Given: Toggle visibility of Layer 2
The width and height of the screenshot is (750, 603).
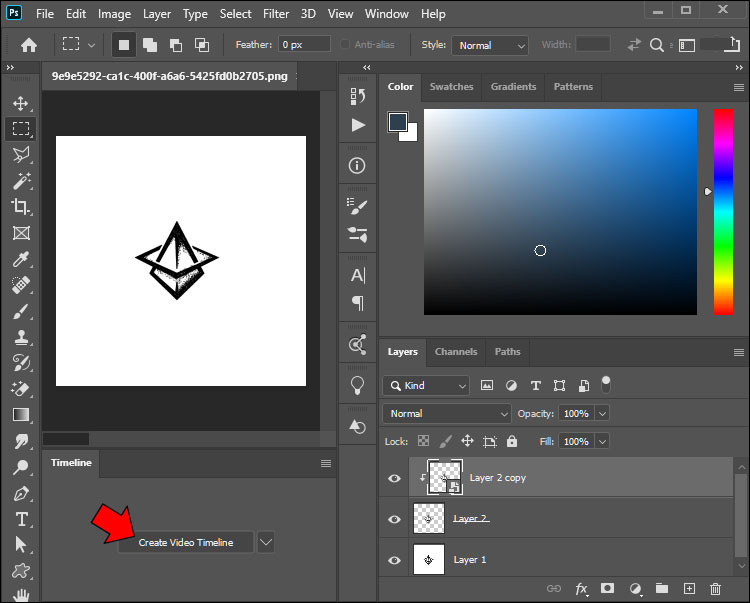Looking at the screenshot, I should (x=394, y=519).
